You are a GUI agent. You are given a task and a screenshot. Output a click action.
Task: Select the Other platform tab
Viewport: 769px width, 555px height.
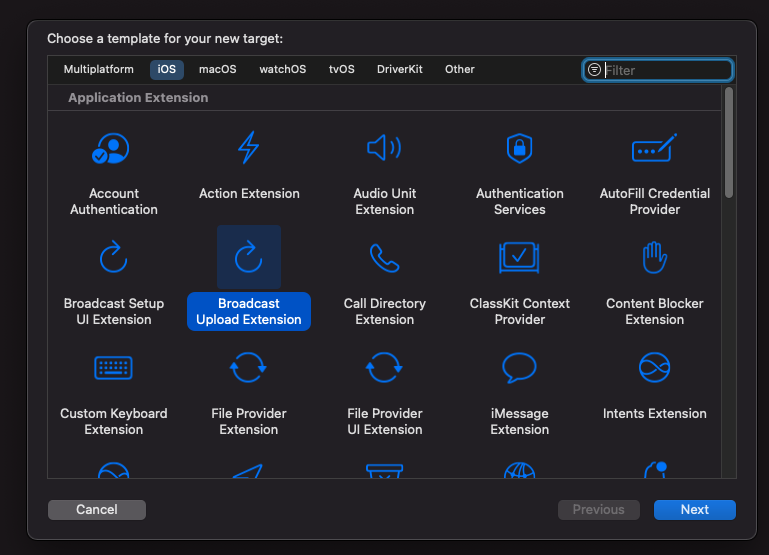click(x=460, y=70)
